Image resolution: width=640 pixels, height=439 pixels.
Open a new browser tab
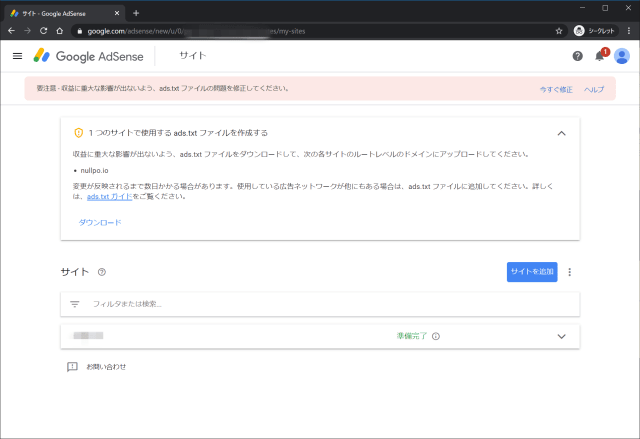pos(136,13)
